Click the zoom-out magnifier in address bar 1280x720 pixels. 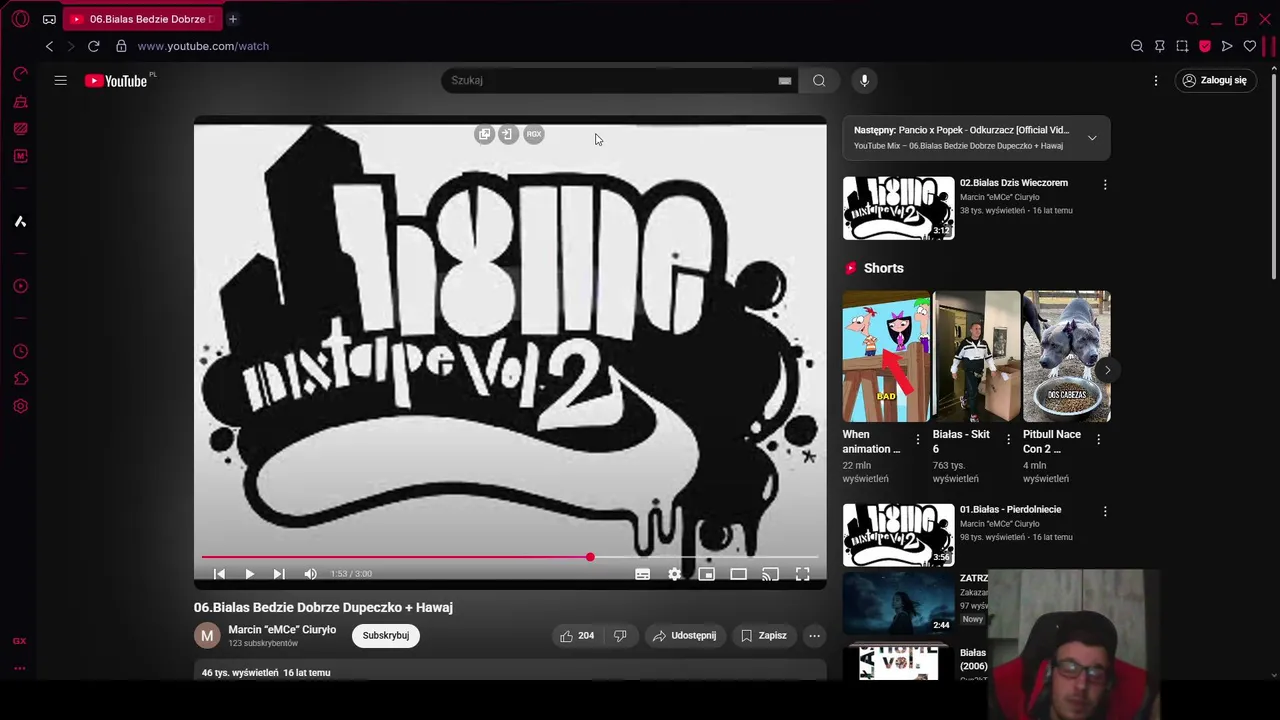click(1137, 46)
